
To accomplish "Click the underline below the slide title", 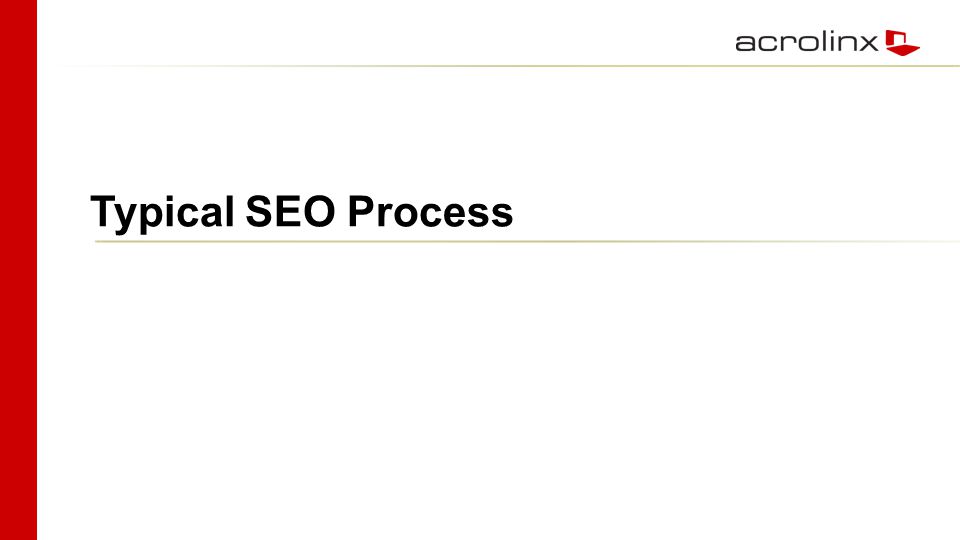I will pos(527,241).
